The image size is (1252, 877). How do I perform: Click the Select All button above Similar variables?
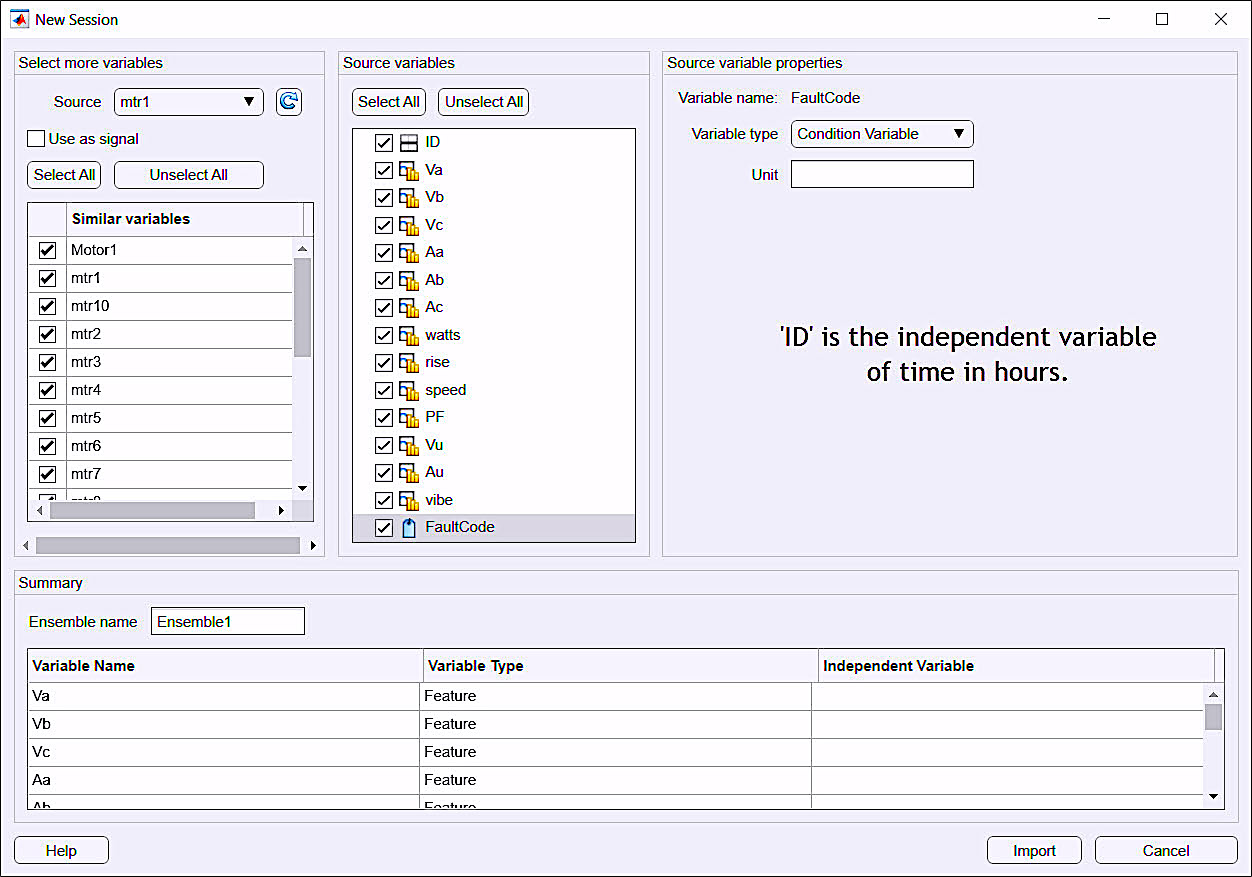click(65, 175)
